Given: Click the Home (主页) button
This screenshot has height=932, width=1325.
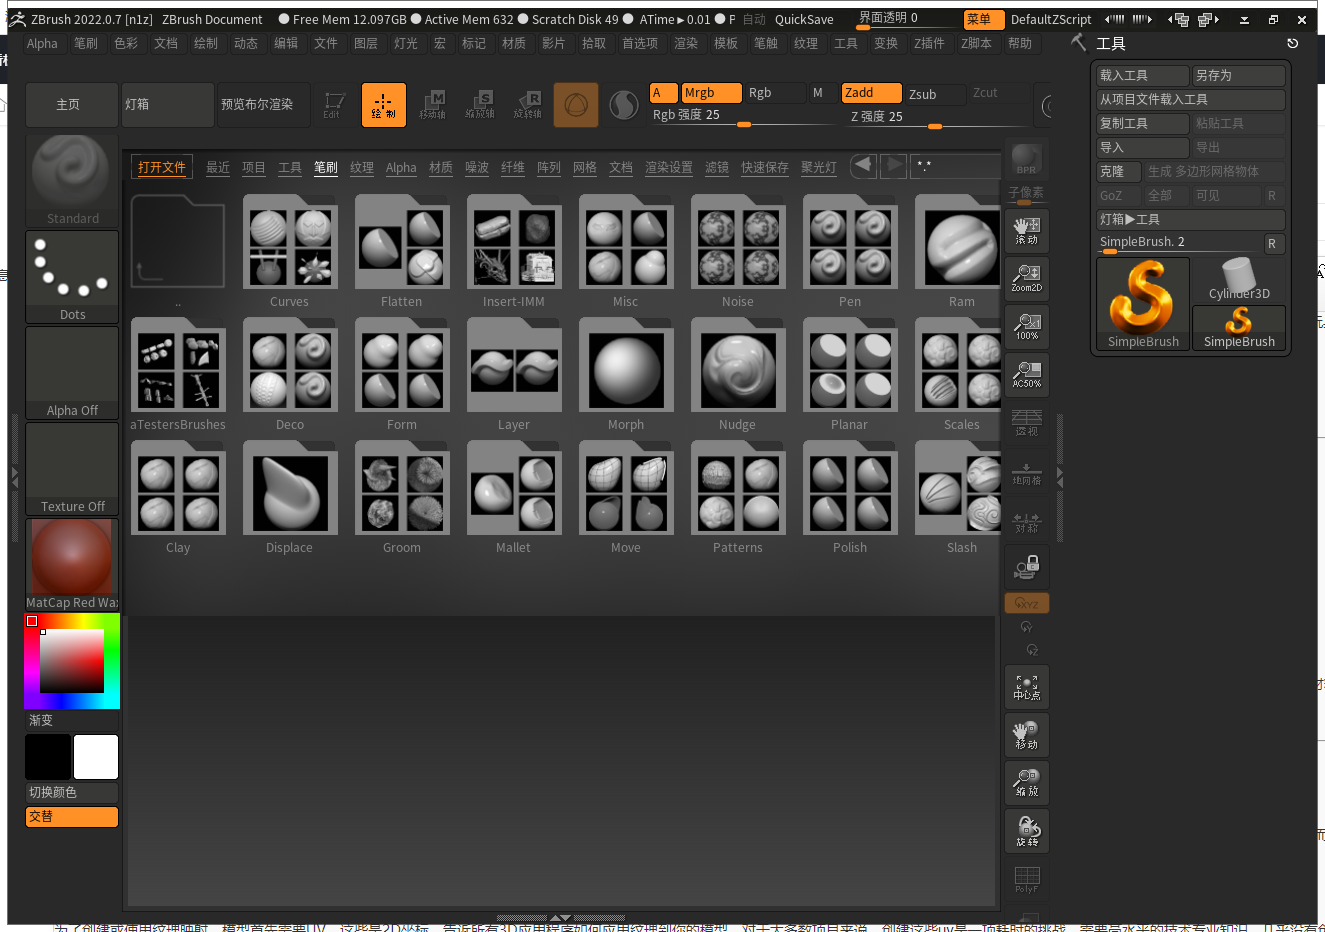Looking at the screenshot, I should click(x=72, y=105).
